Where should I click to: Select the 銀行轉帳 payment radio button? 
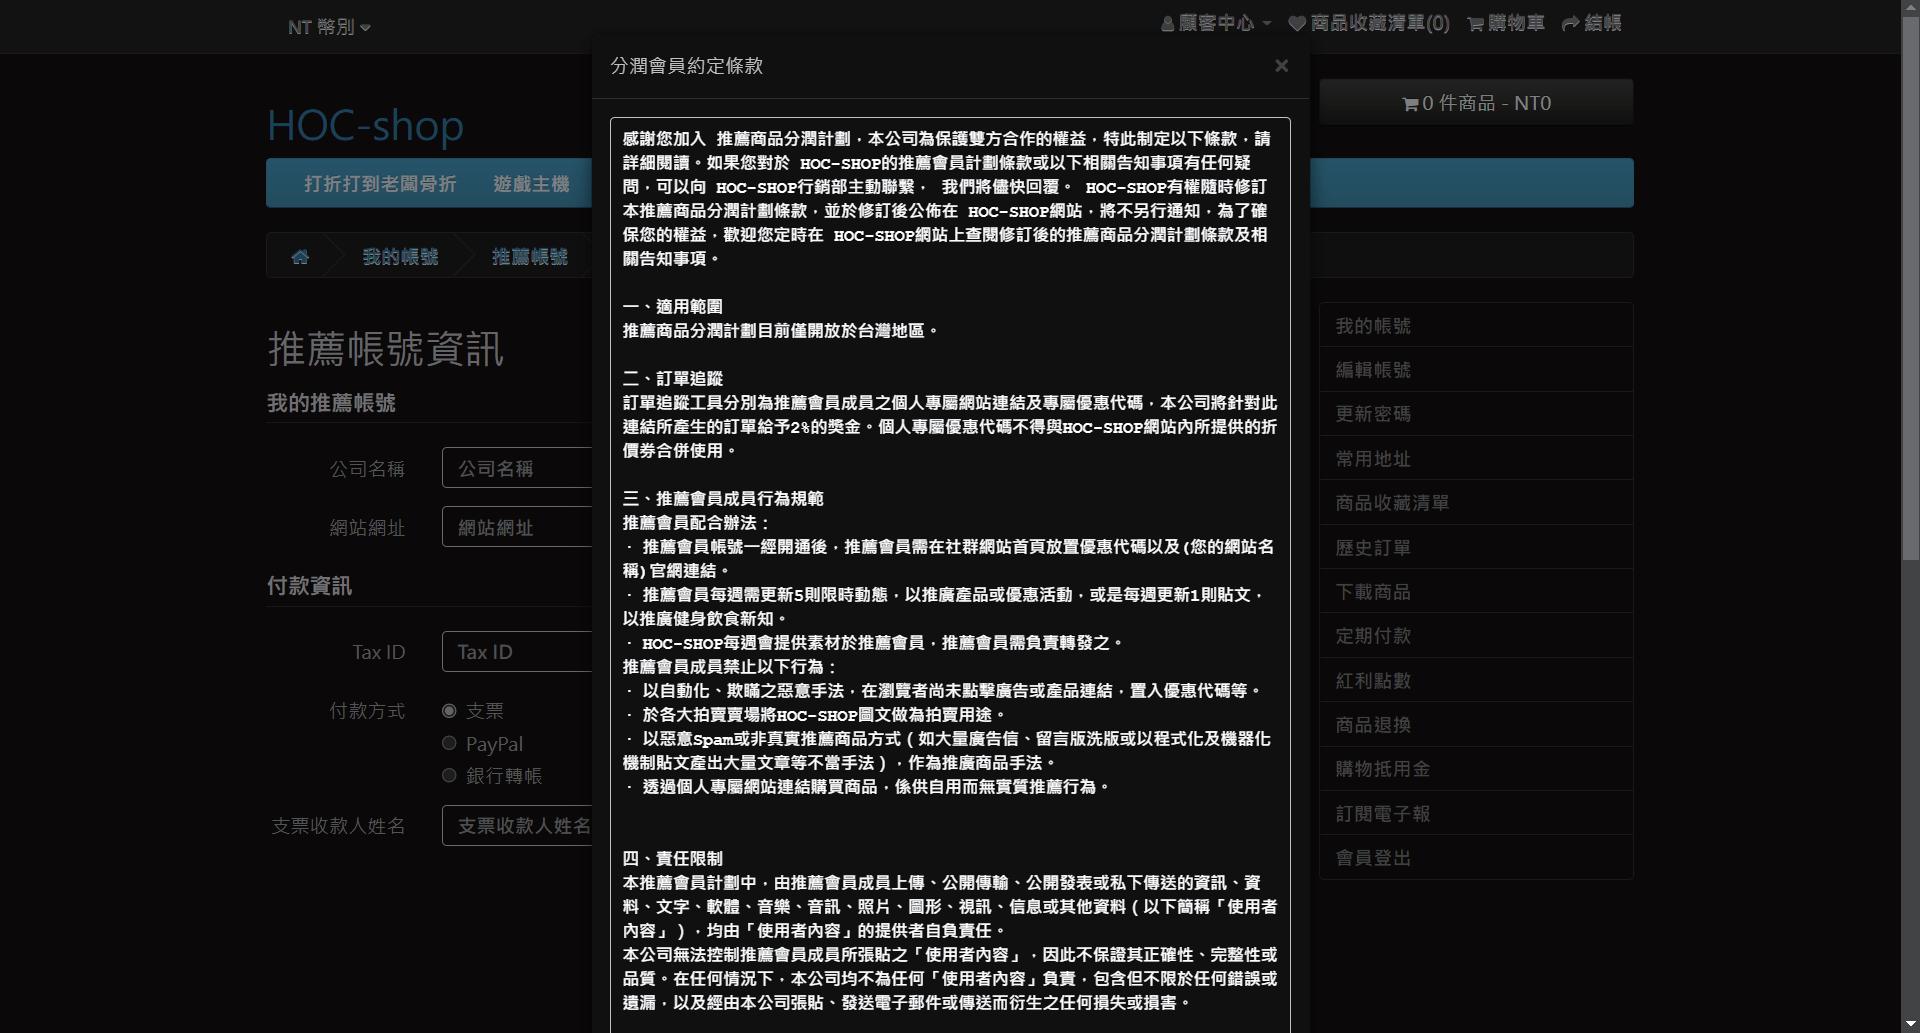point(449,775)
